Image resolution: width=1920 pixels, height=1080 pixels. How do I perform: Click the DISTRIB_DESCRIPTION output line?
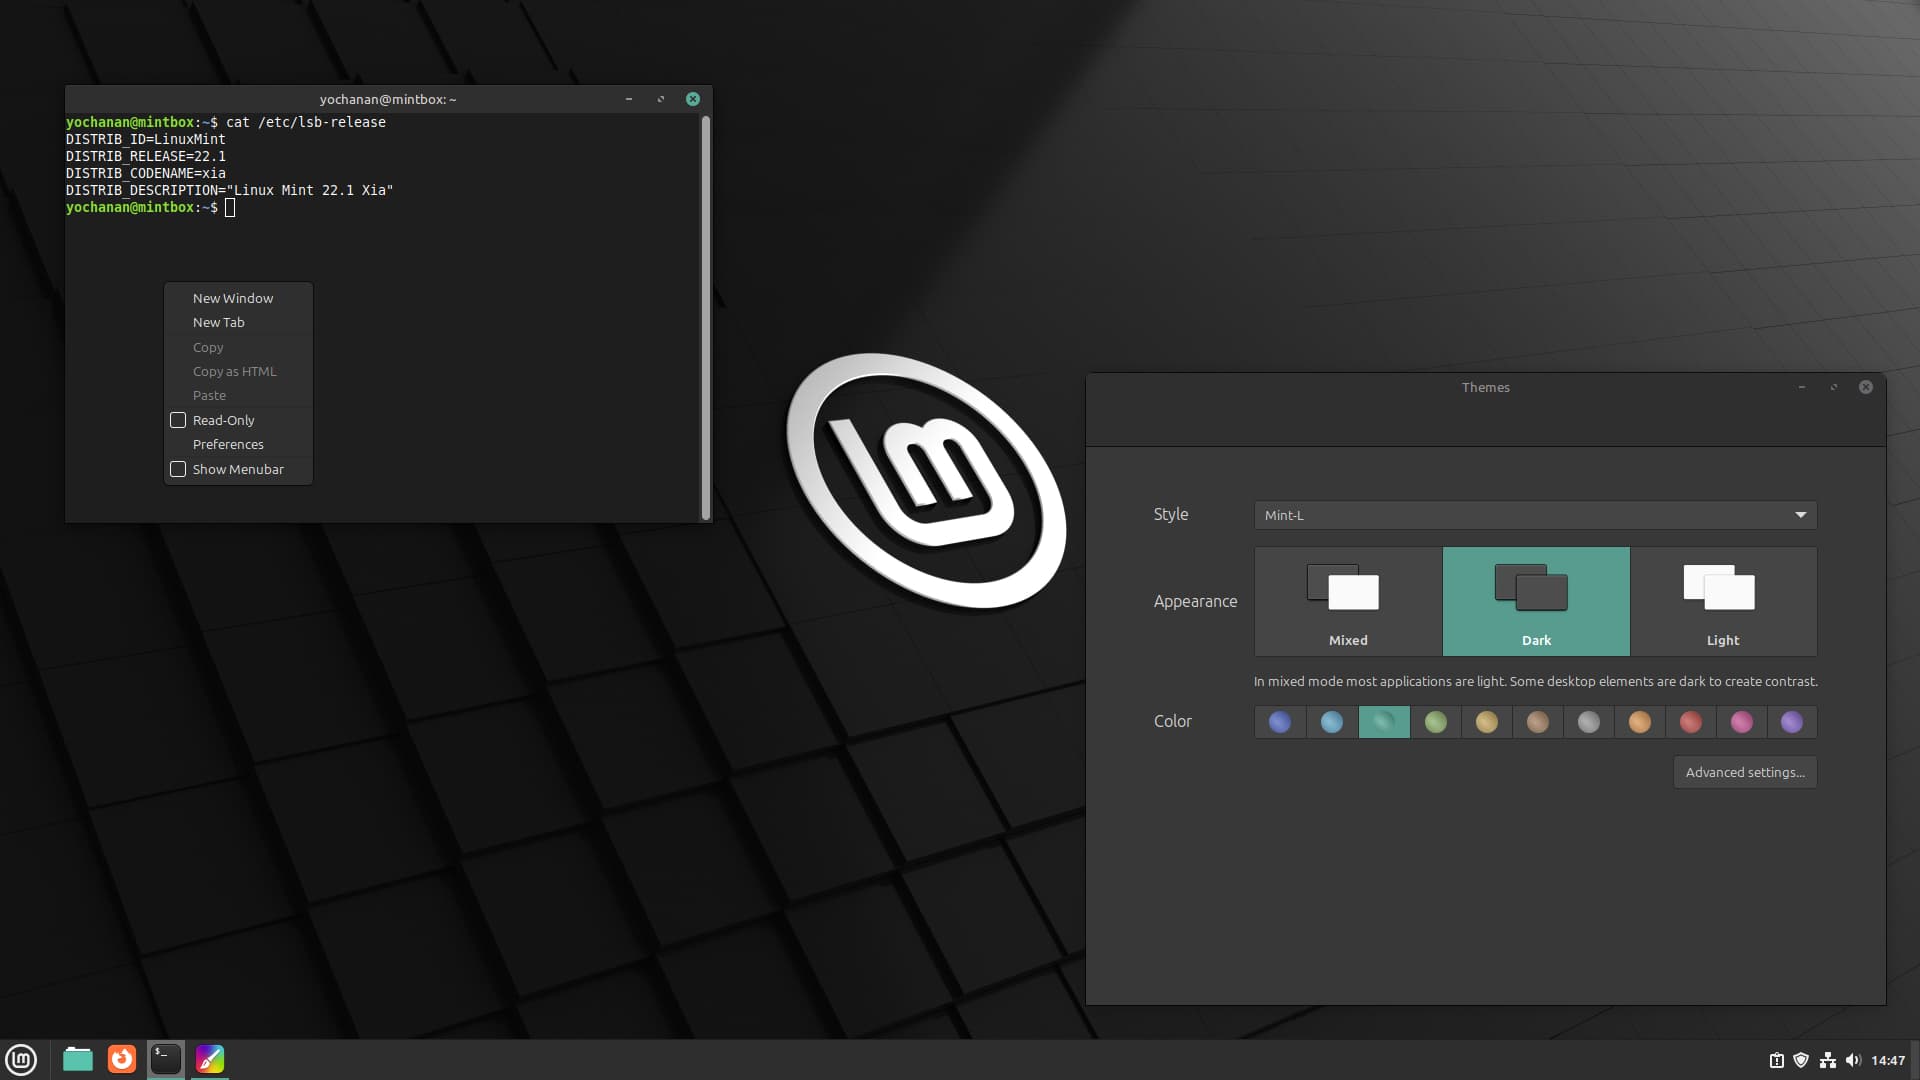pyautogui.click(x=230, y=190)
